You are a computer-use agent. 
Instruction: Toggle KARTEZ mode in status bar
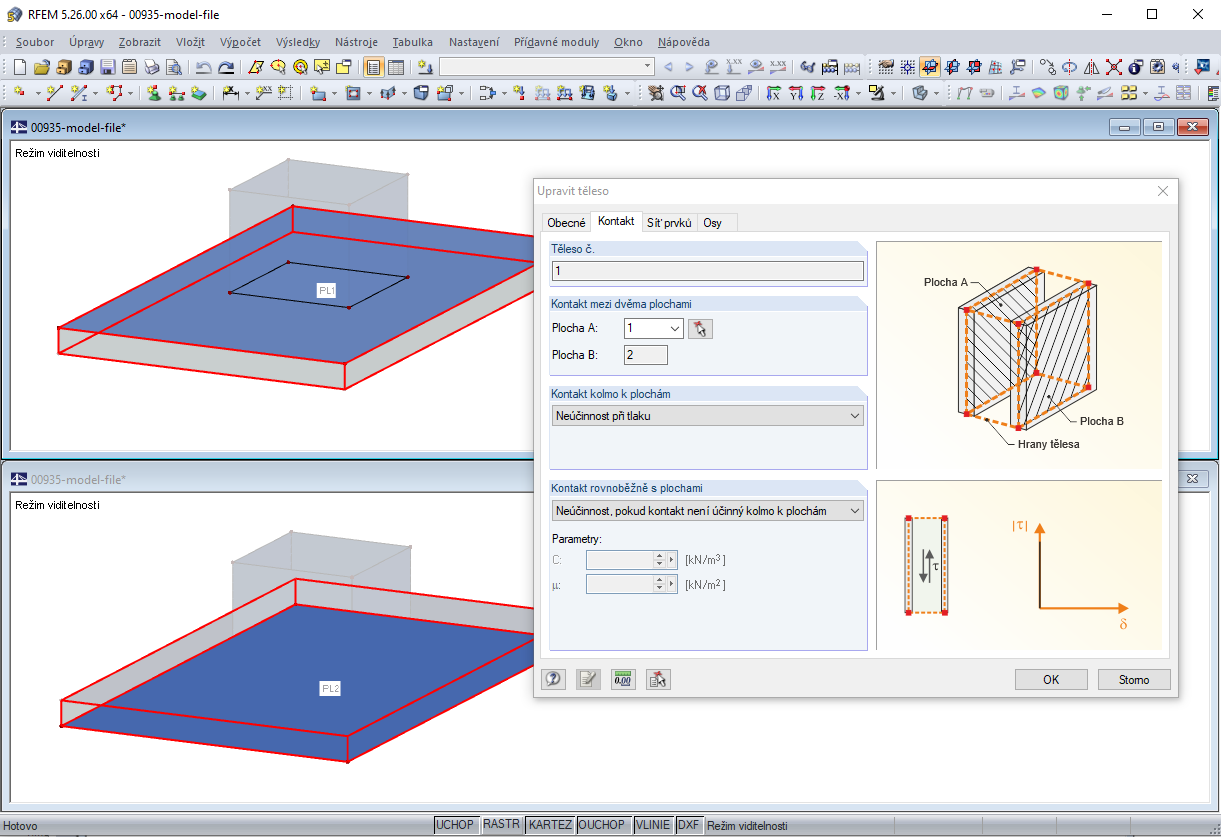coord(550,826)
